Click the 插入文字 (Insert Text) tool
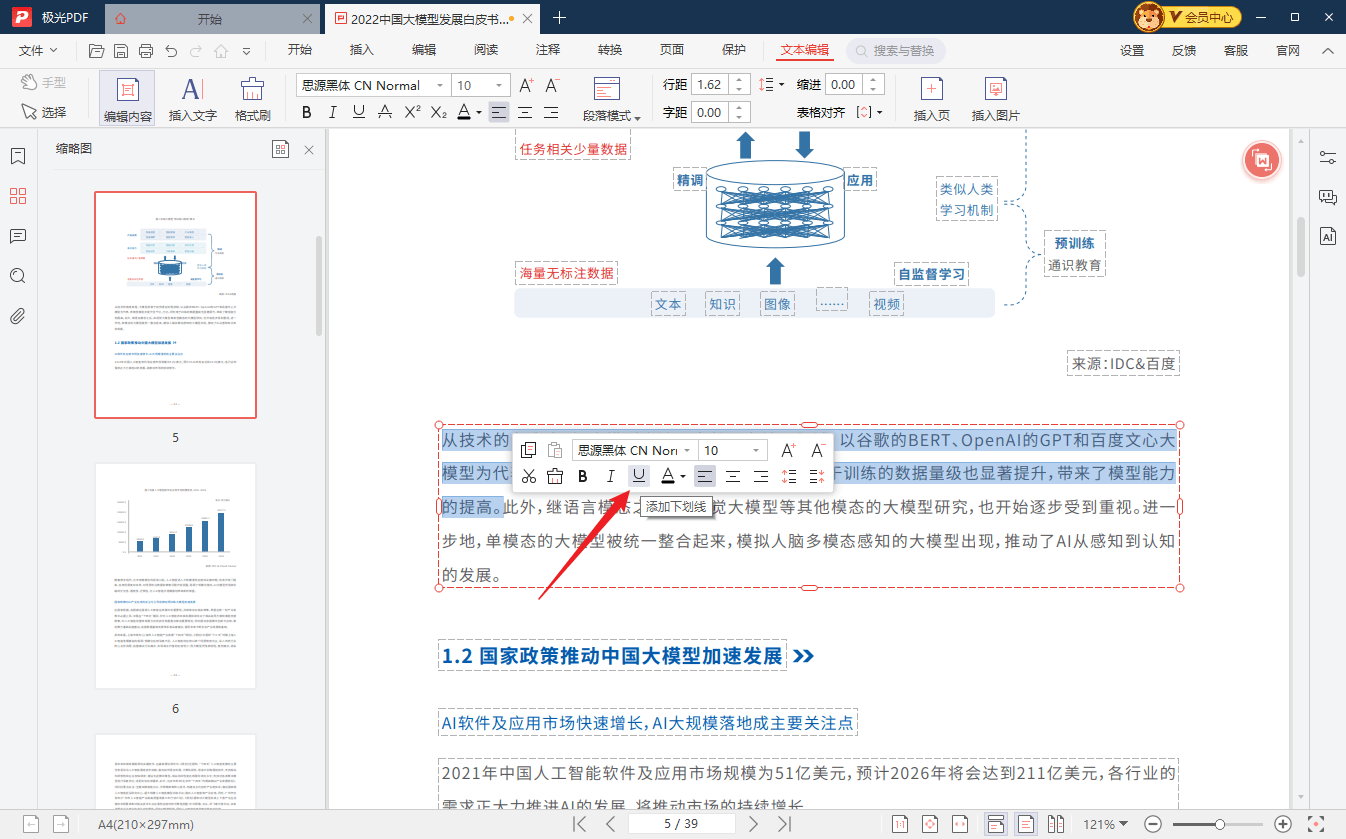The width and height of the screenshot is (1346, 839). tap(192, 99)
